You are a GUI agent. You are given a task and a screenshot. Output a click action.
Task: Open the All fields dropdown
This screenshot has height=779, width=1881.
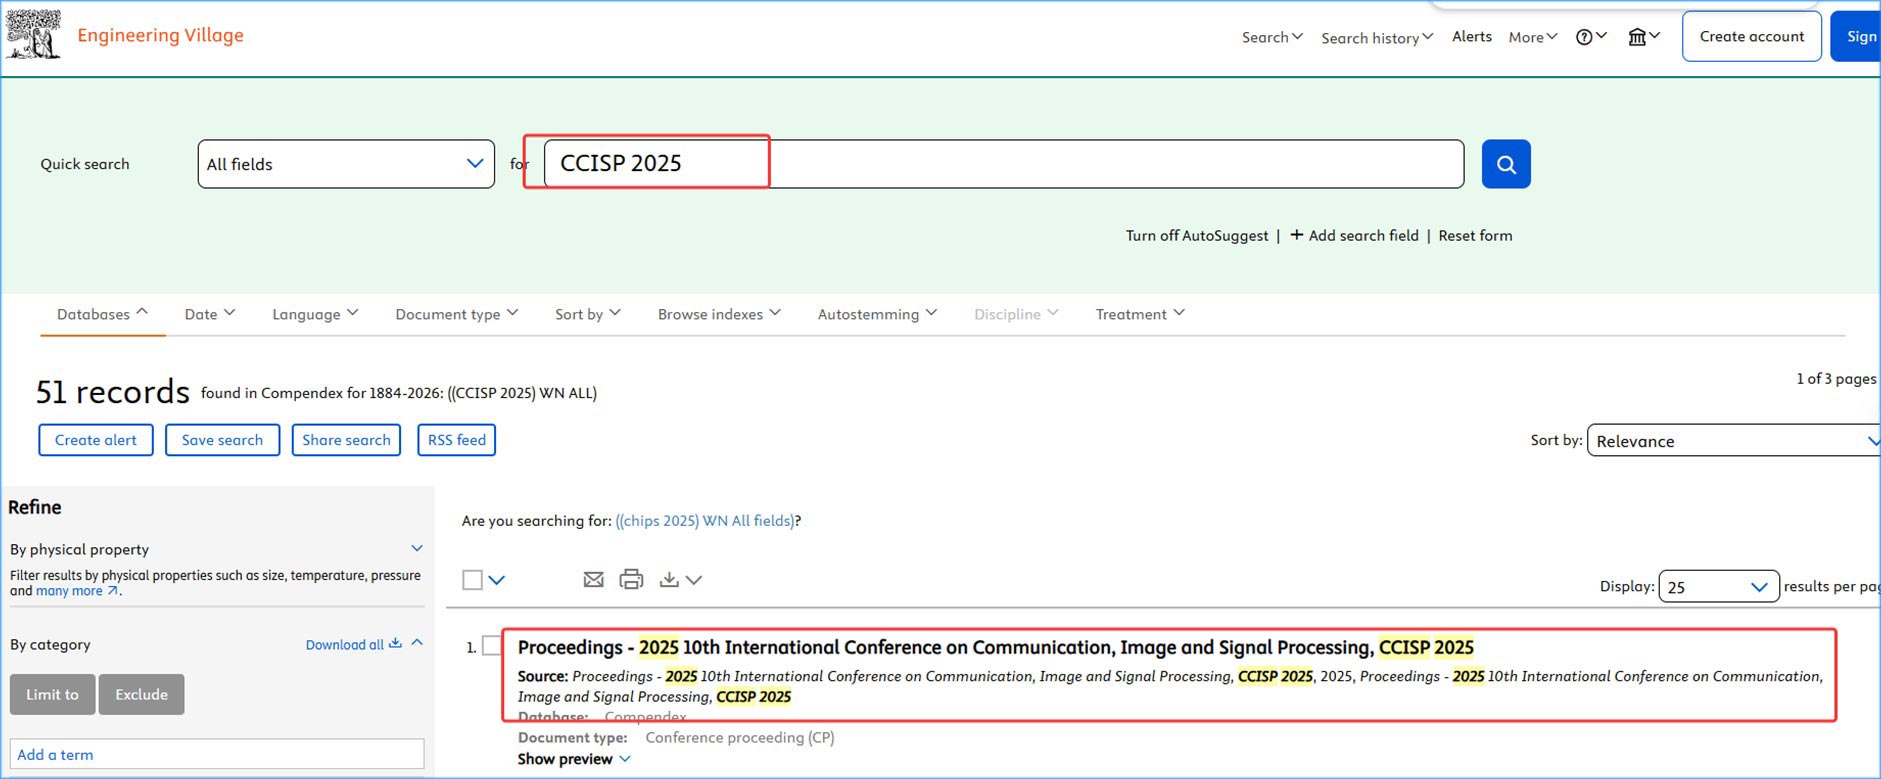click(346, 164)
